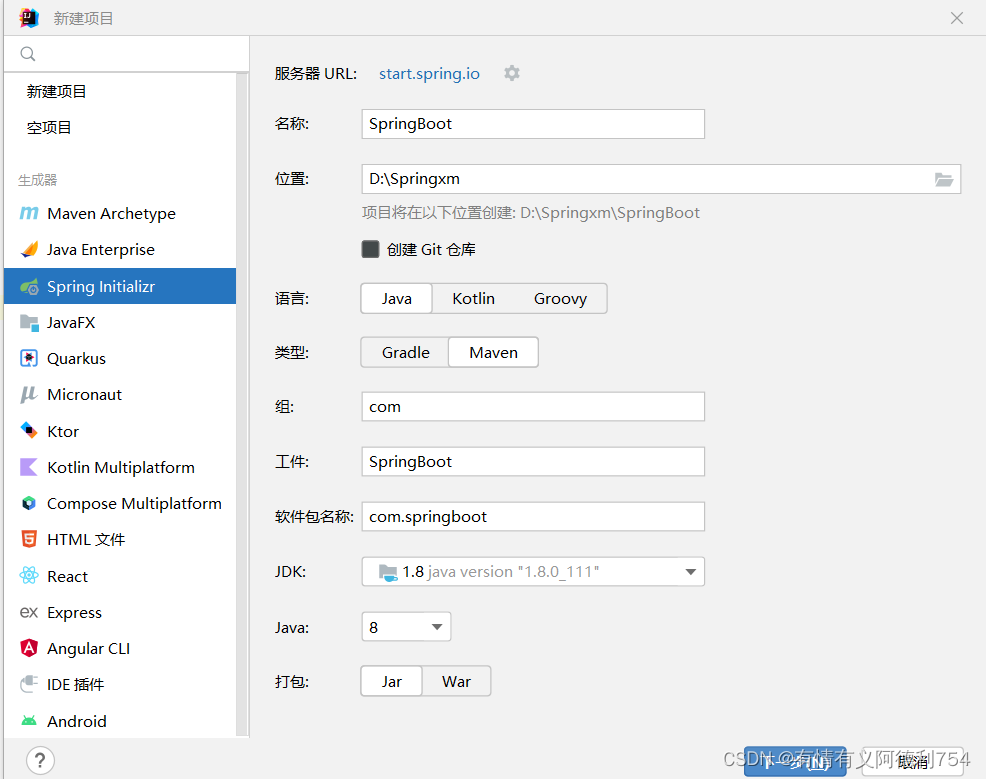
Task: Click the HTML5 file icon
Action: (29, 539)
